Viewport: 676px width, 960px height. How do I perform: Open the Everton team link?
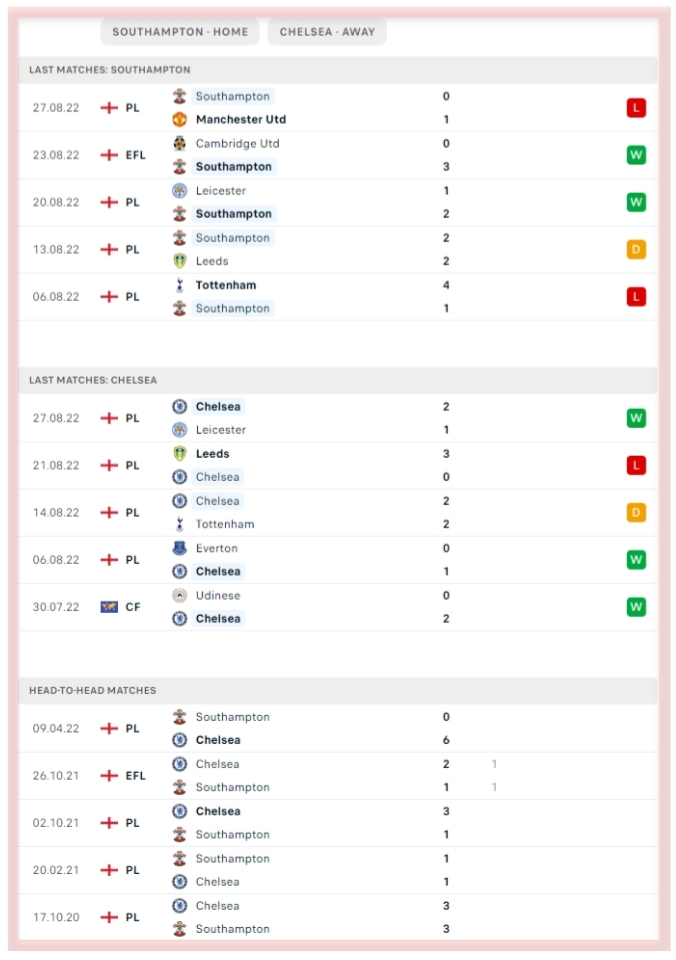pos(217,548)
